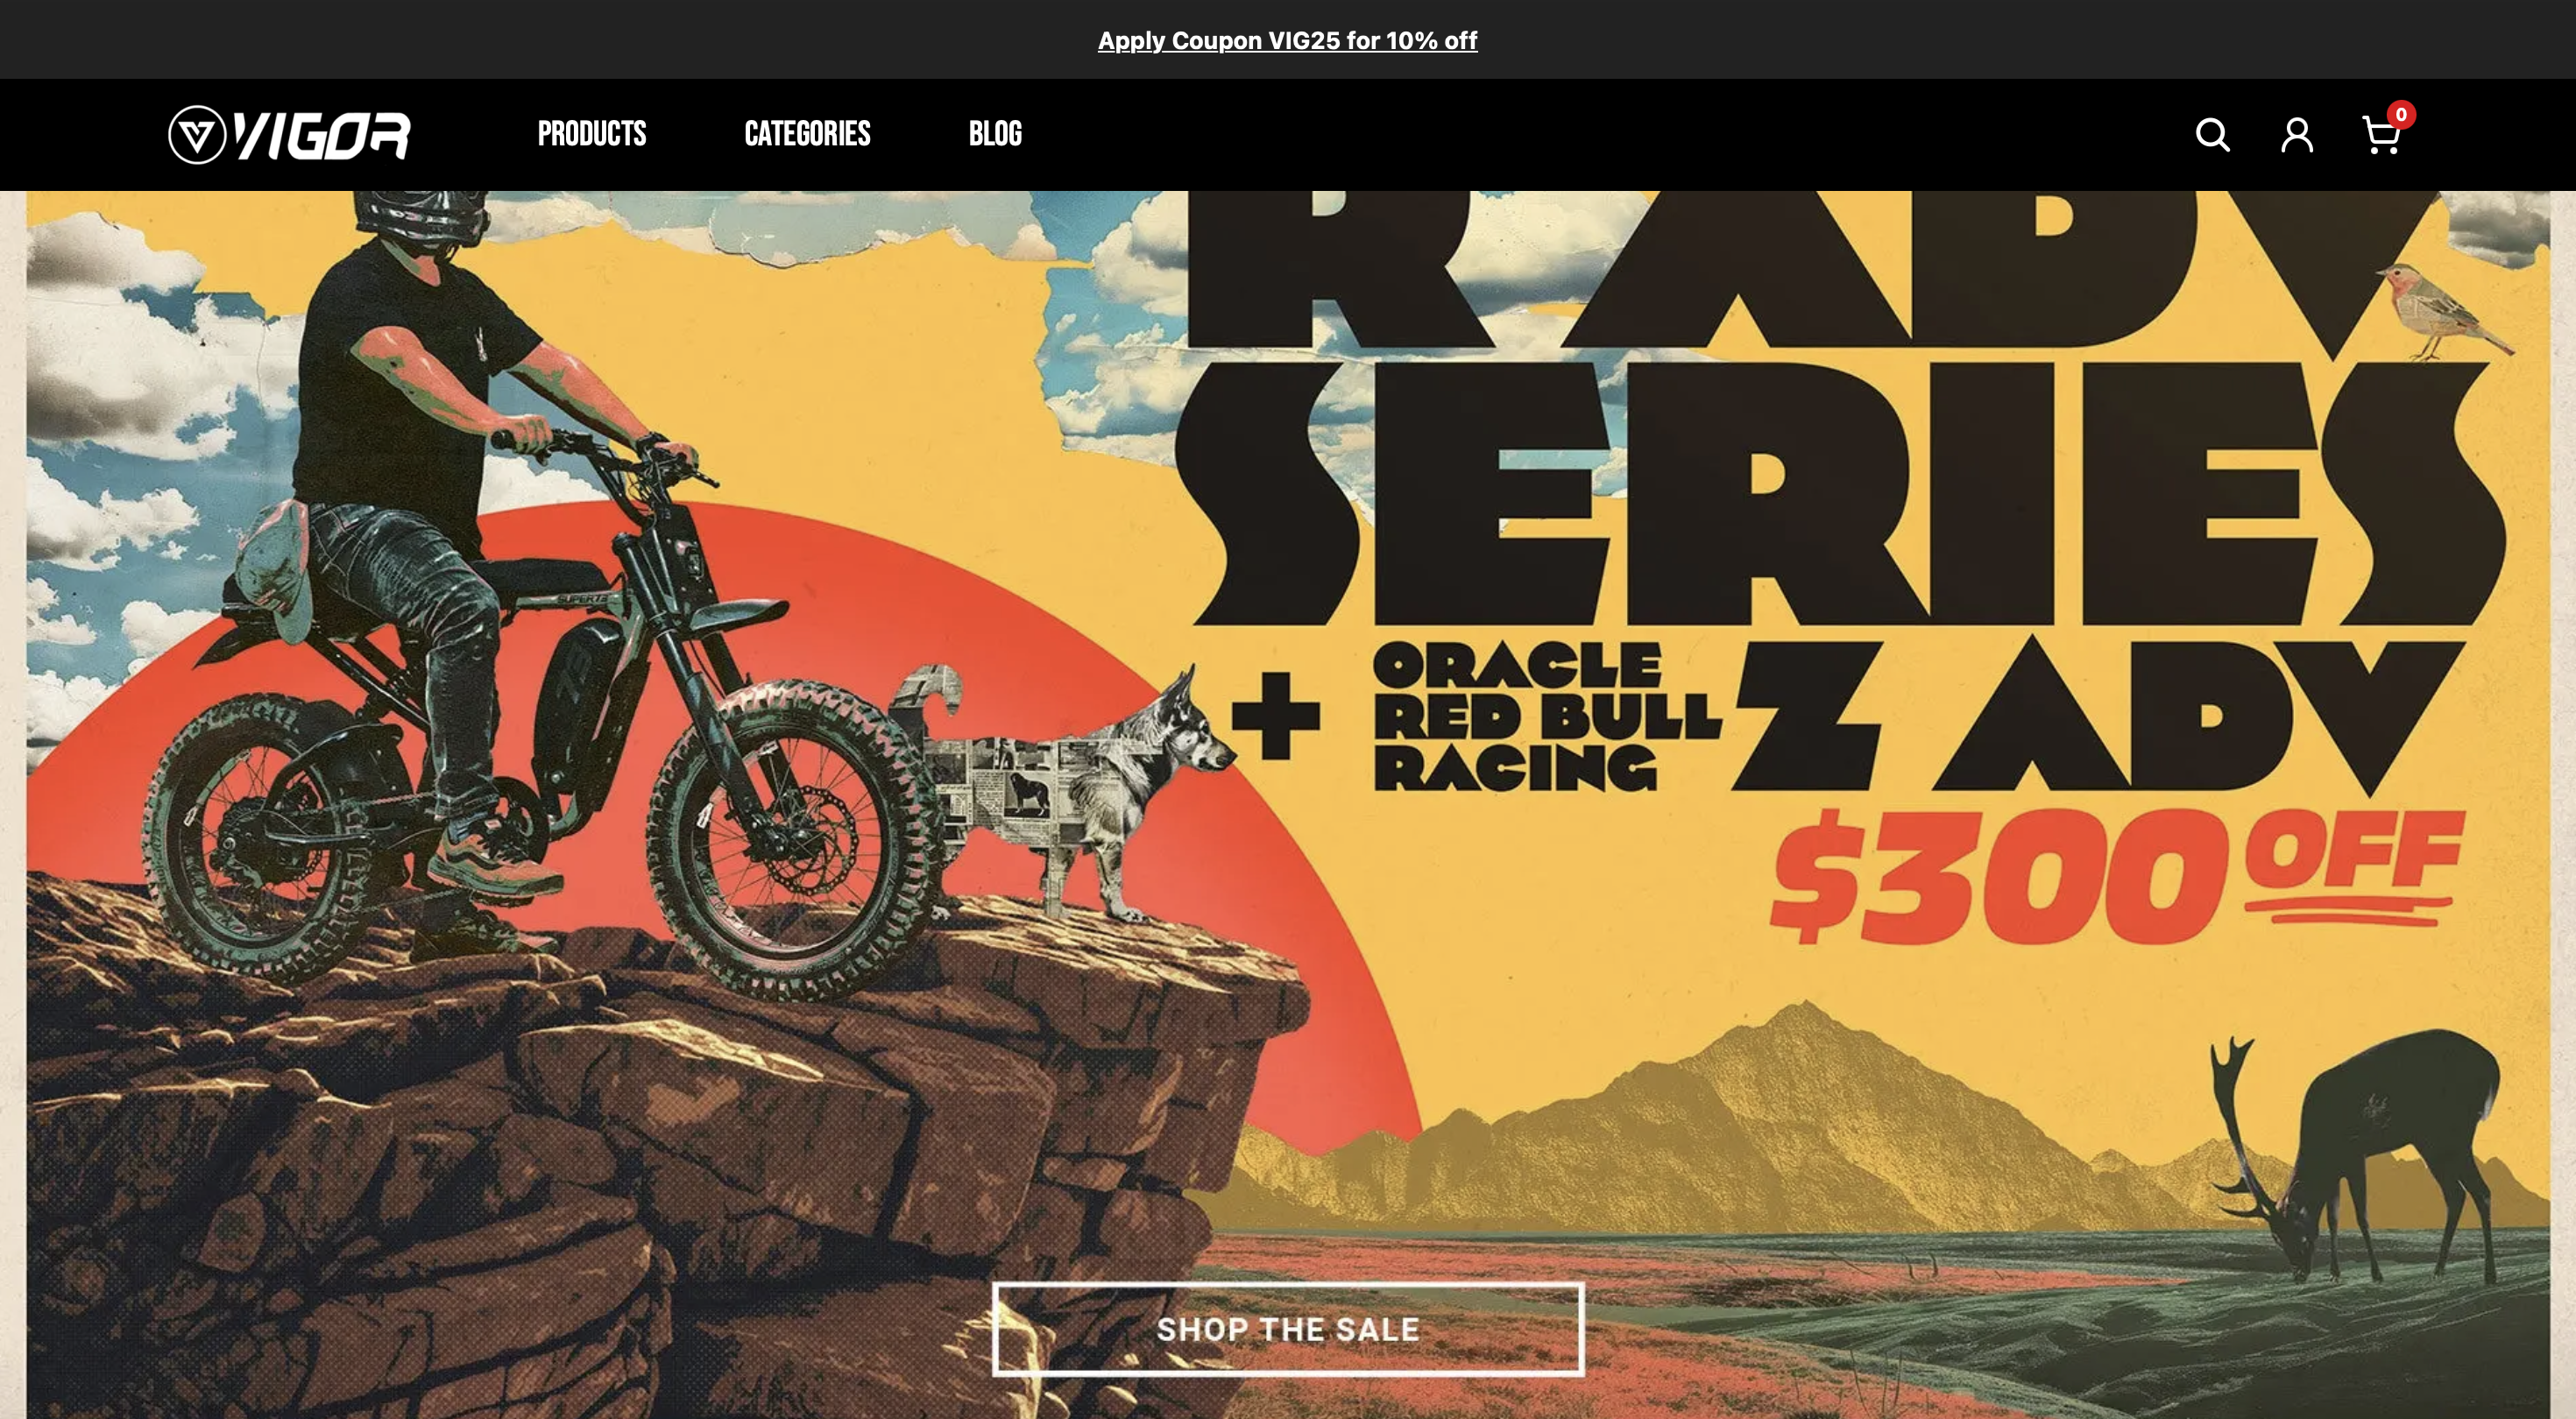The image size is (2576, 1419).
Task: Go to the Blog page
Action: pos(995,134)
